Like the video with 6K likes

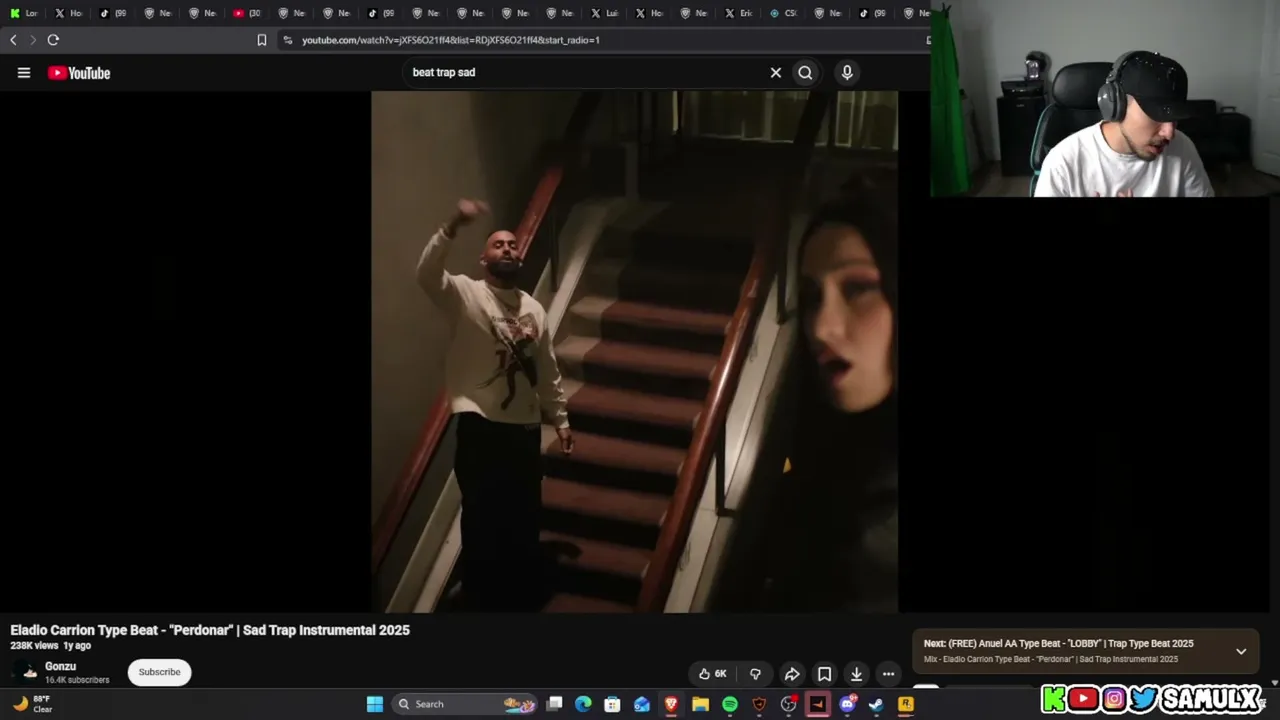tap(713, 674)
